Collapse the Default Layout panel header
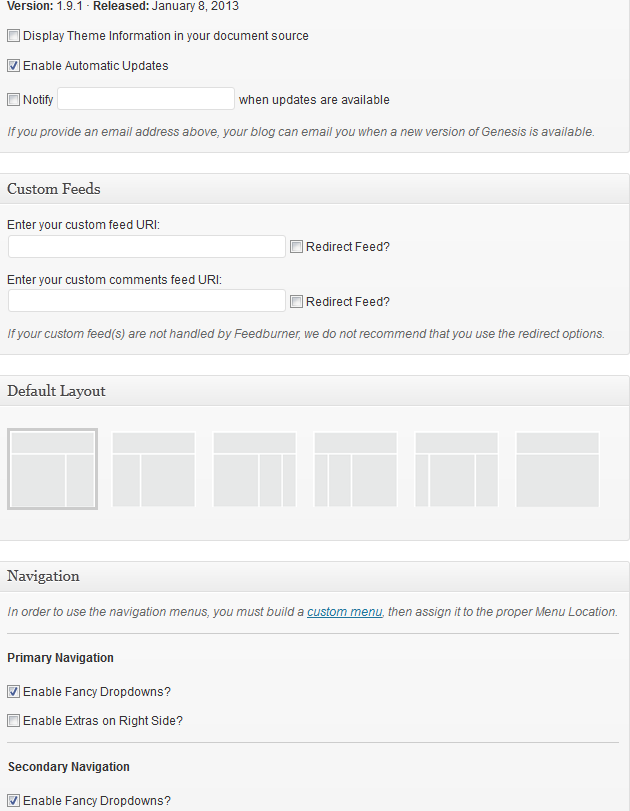 314,391
